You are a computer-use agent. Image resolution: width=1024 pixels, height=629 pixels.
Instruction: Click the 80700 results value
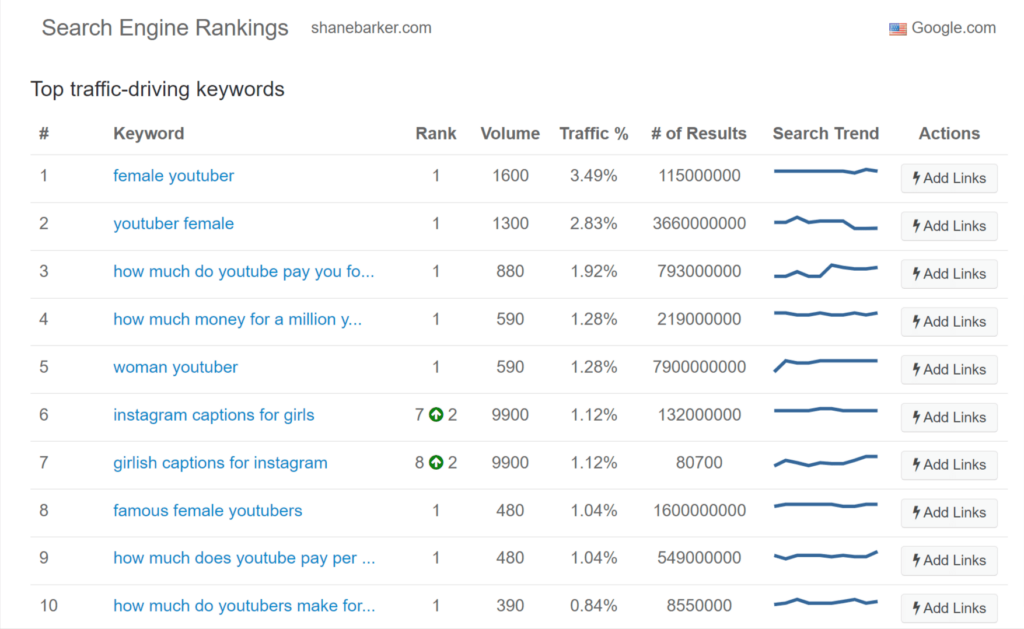(699, 462)
